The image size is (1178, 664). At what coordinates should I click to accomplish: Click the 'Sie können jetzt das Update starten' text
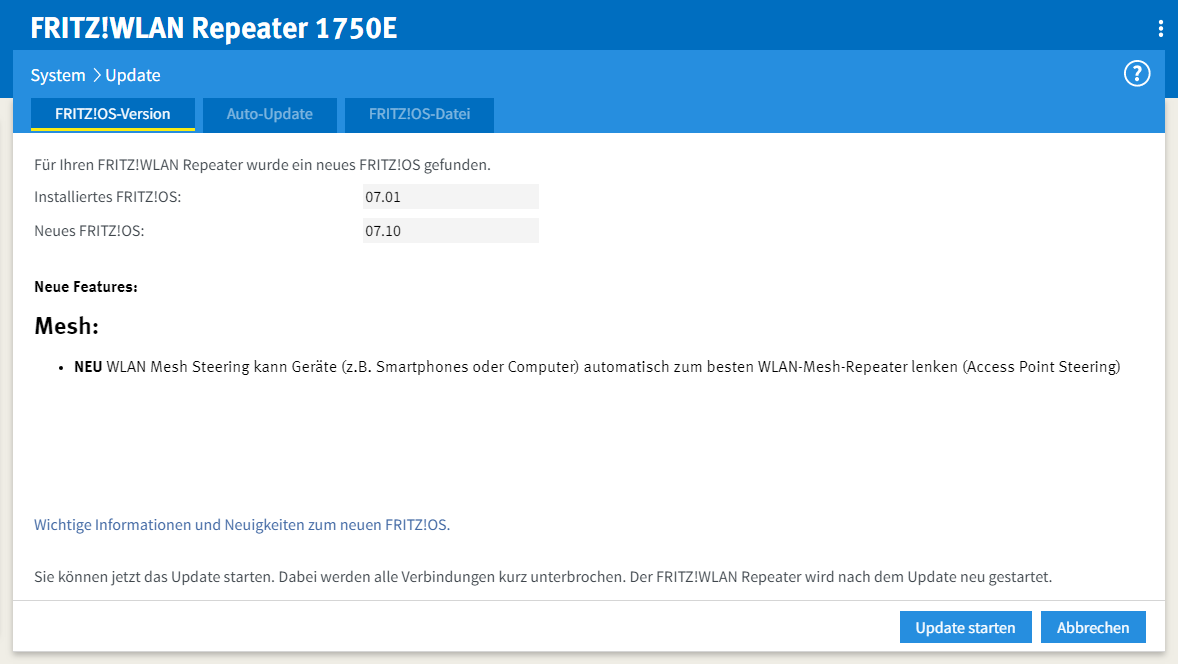point(542,577)
